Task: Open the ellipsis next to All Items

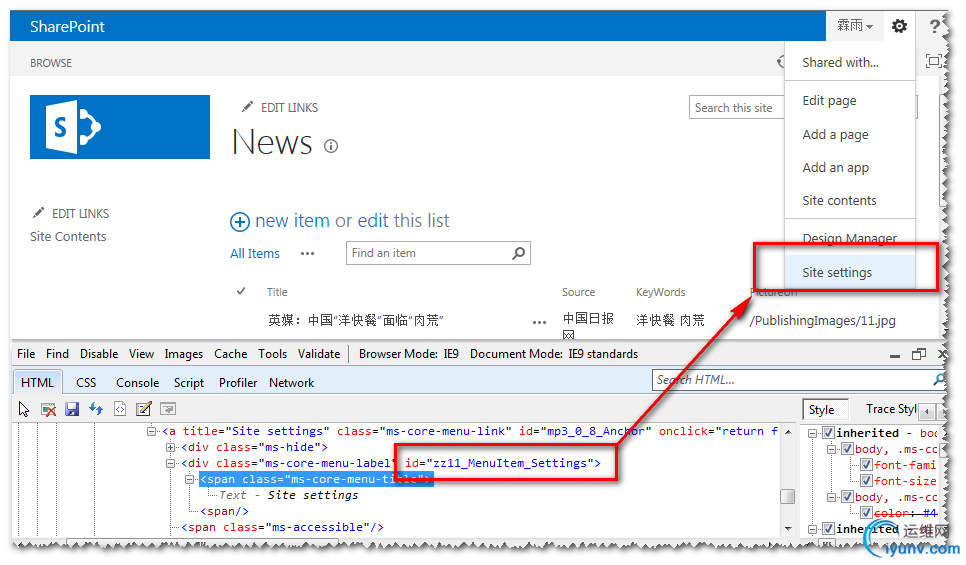Action: tap(307, 253)
